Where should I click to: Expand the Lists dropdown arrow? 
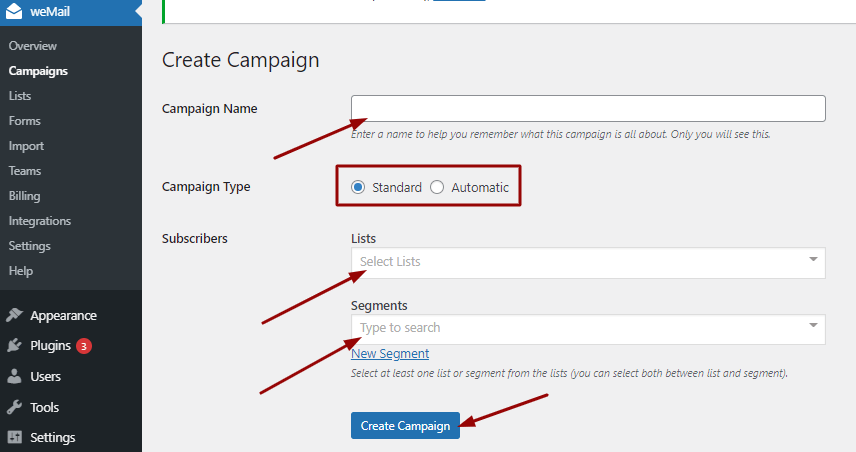(813, 259)
